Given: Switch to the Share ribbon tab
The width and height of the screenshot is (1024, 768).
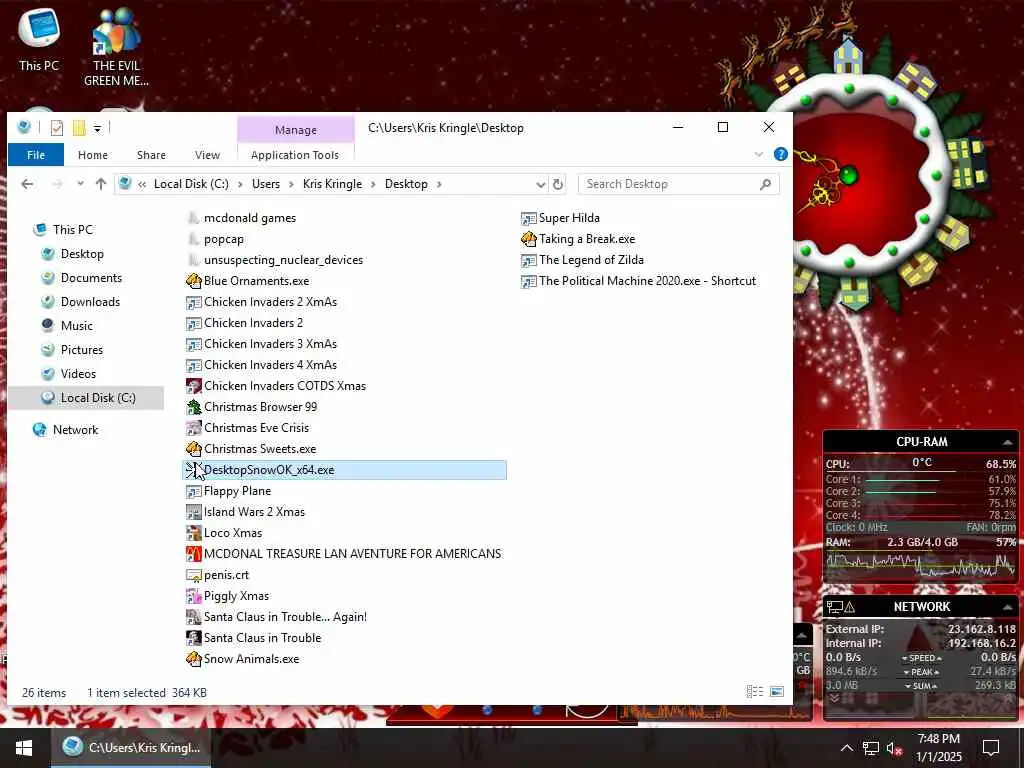Looking at the screenshot, I should coord(151,155).
